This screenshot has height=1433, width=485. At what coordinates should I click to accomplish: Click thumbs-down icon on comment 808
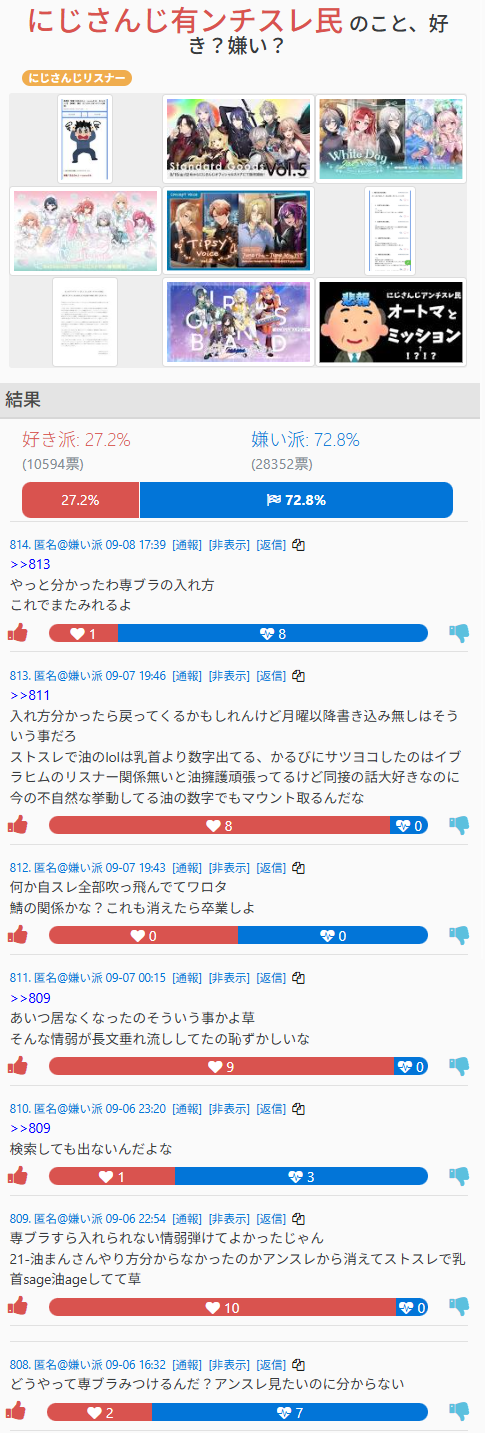pyautogui.click(x=459, y=1411)
